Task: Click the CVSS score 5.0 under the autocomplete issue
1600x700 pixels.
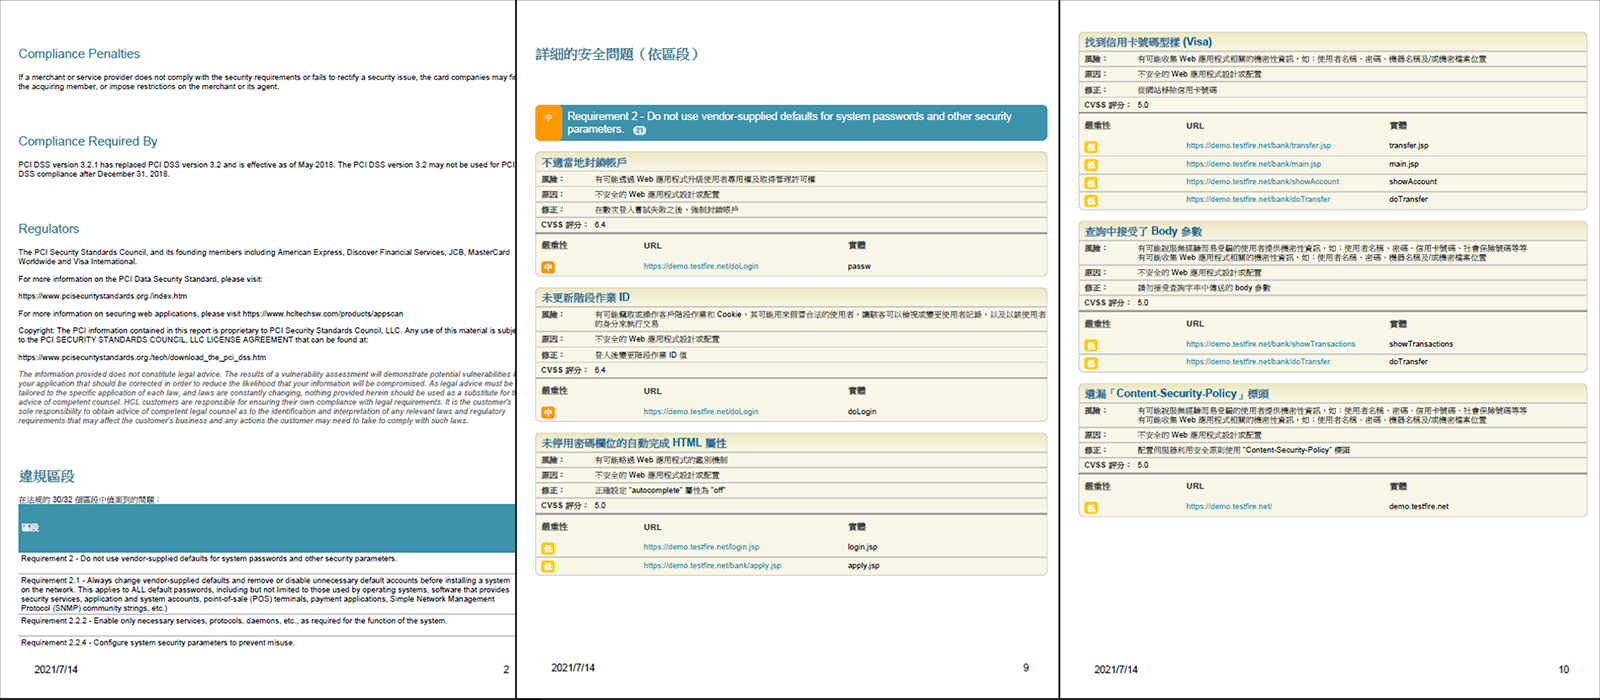Action: [x=600, y=506]
